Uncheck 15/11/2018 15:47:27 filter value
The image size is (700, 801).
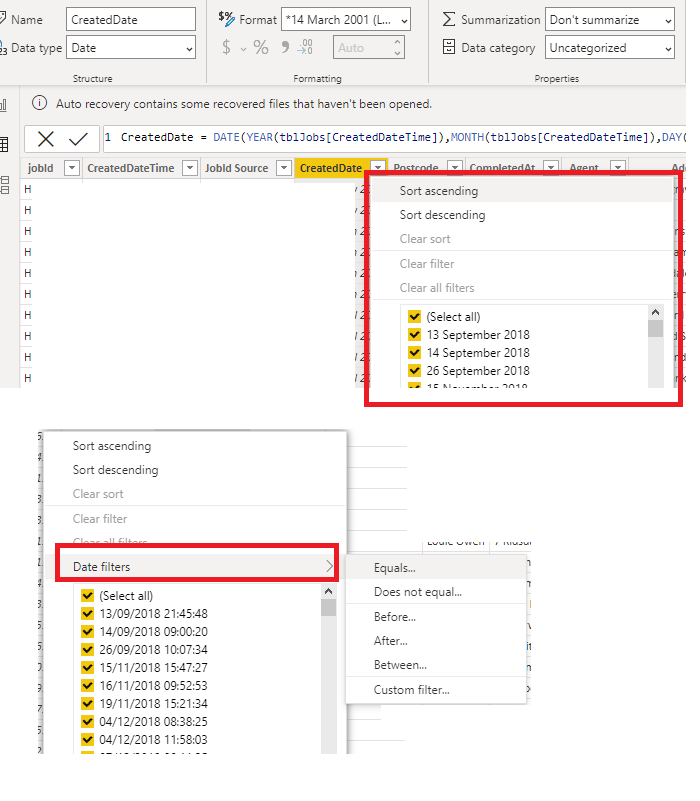(87, 668)
